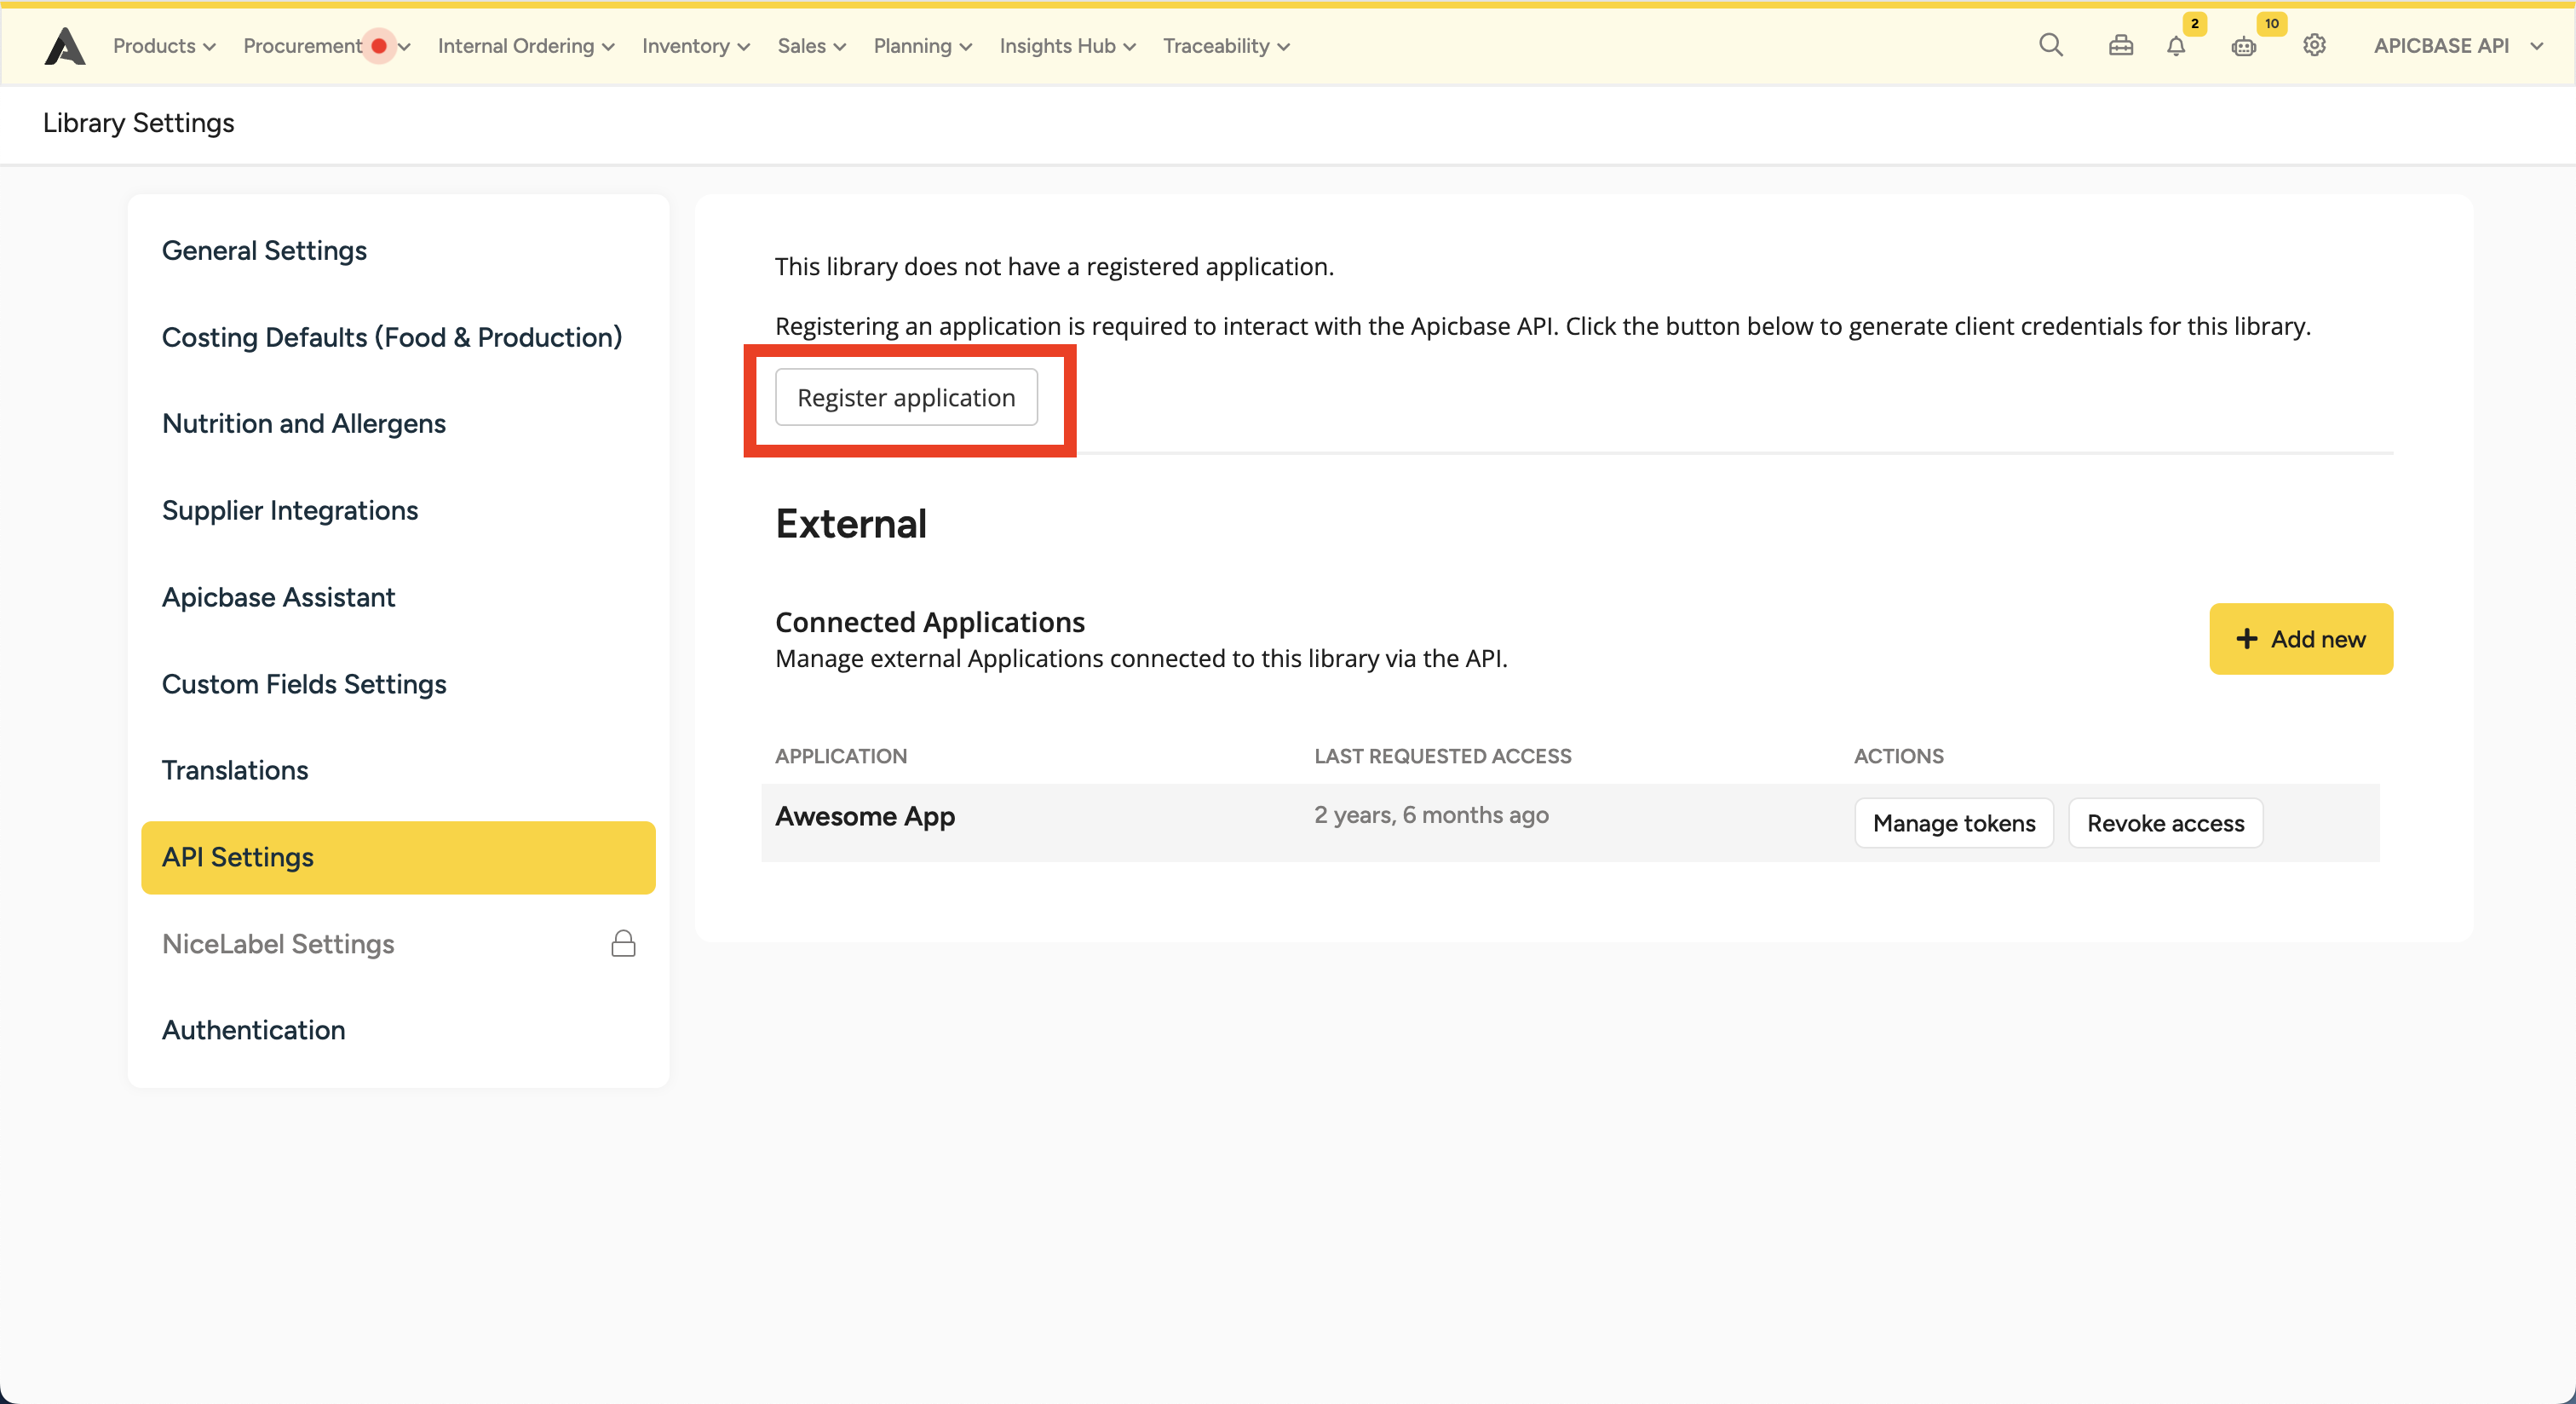Click the Apicbase logo icon
This screenshot has width=2576, height=1404.
pyautogui.click(x=65, y=46)
